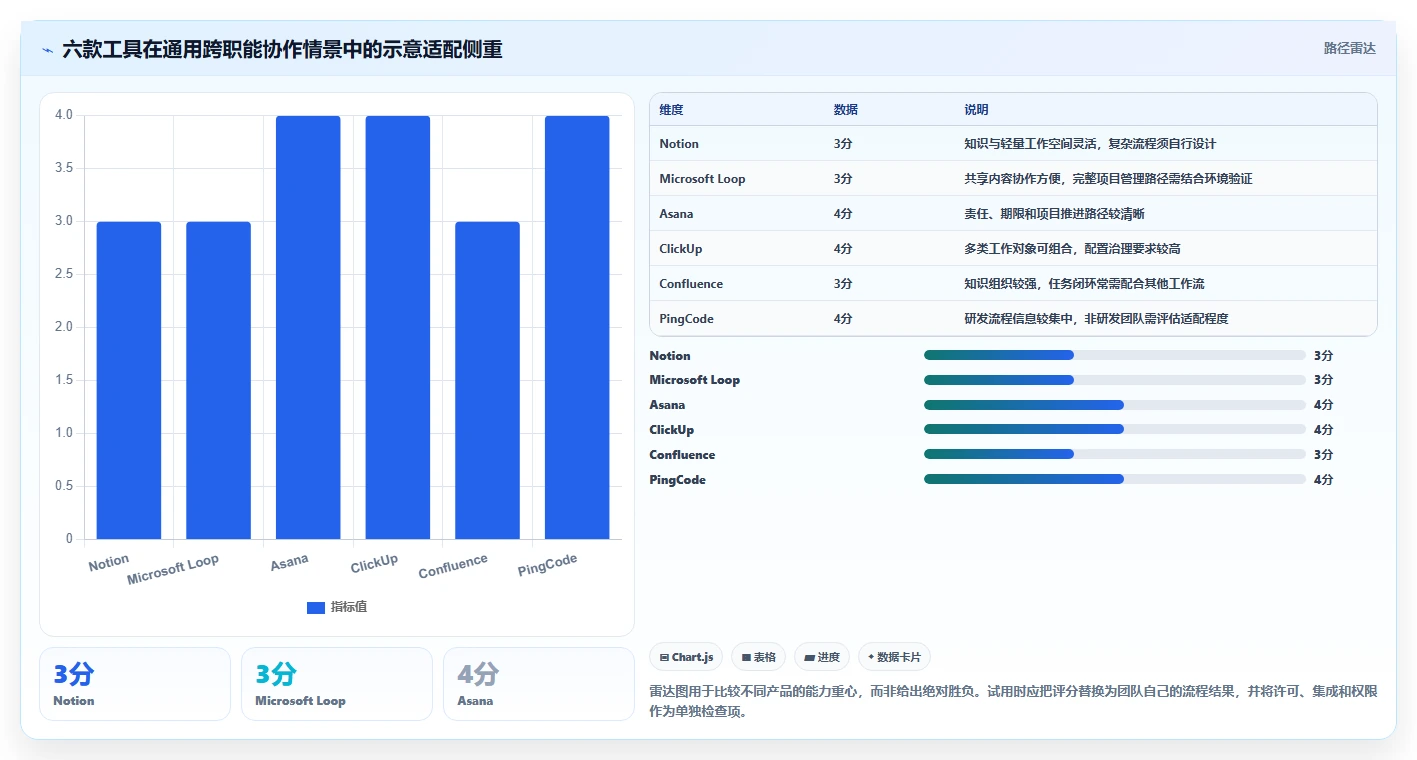Open the Notion 3分 data card
The width and height of the screenshot is (1417, 760).
pyautogui.click(x=135, y=684)
